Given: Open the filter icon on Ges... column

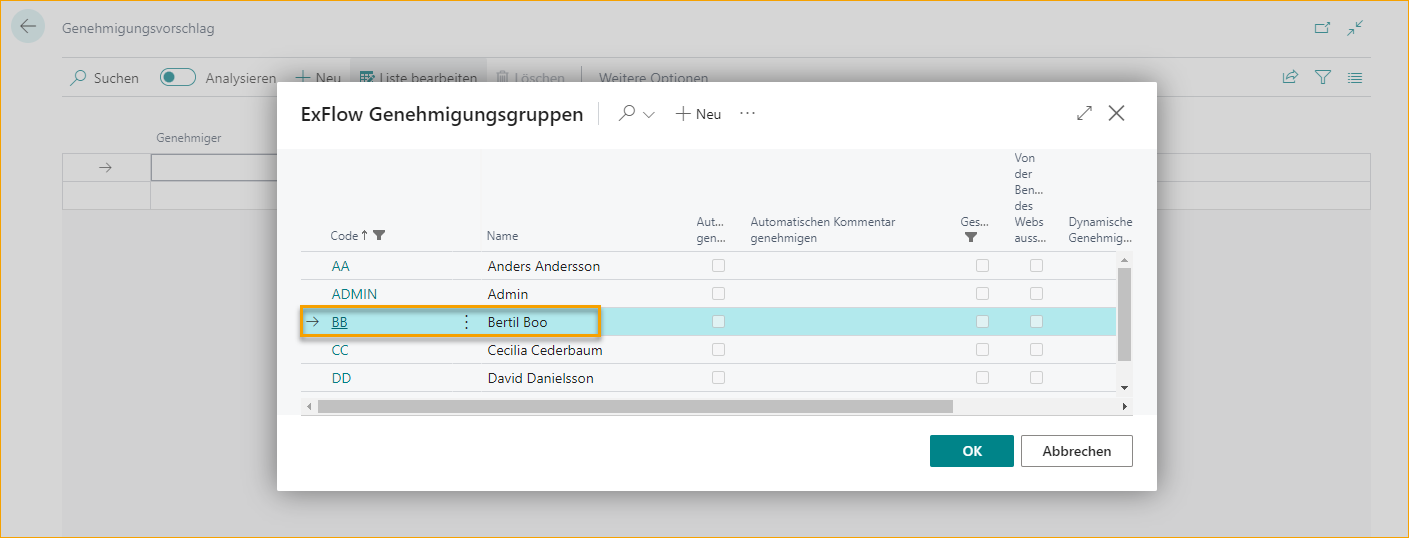Looking at the screenshot, I should pos(970,238).
